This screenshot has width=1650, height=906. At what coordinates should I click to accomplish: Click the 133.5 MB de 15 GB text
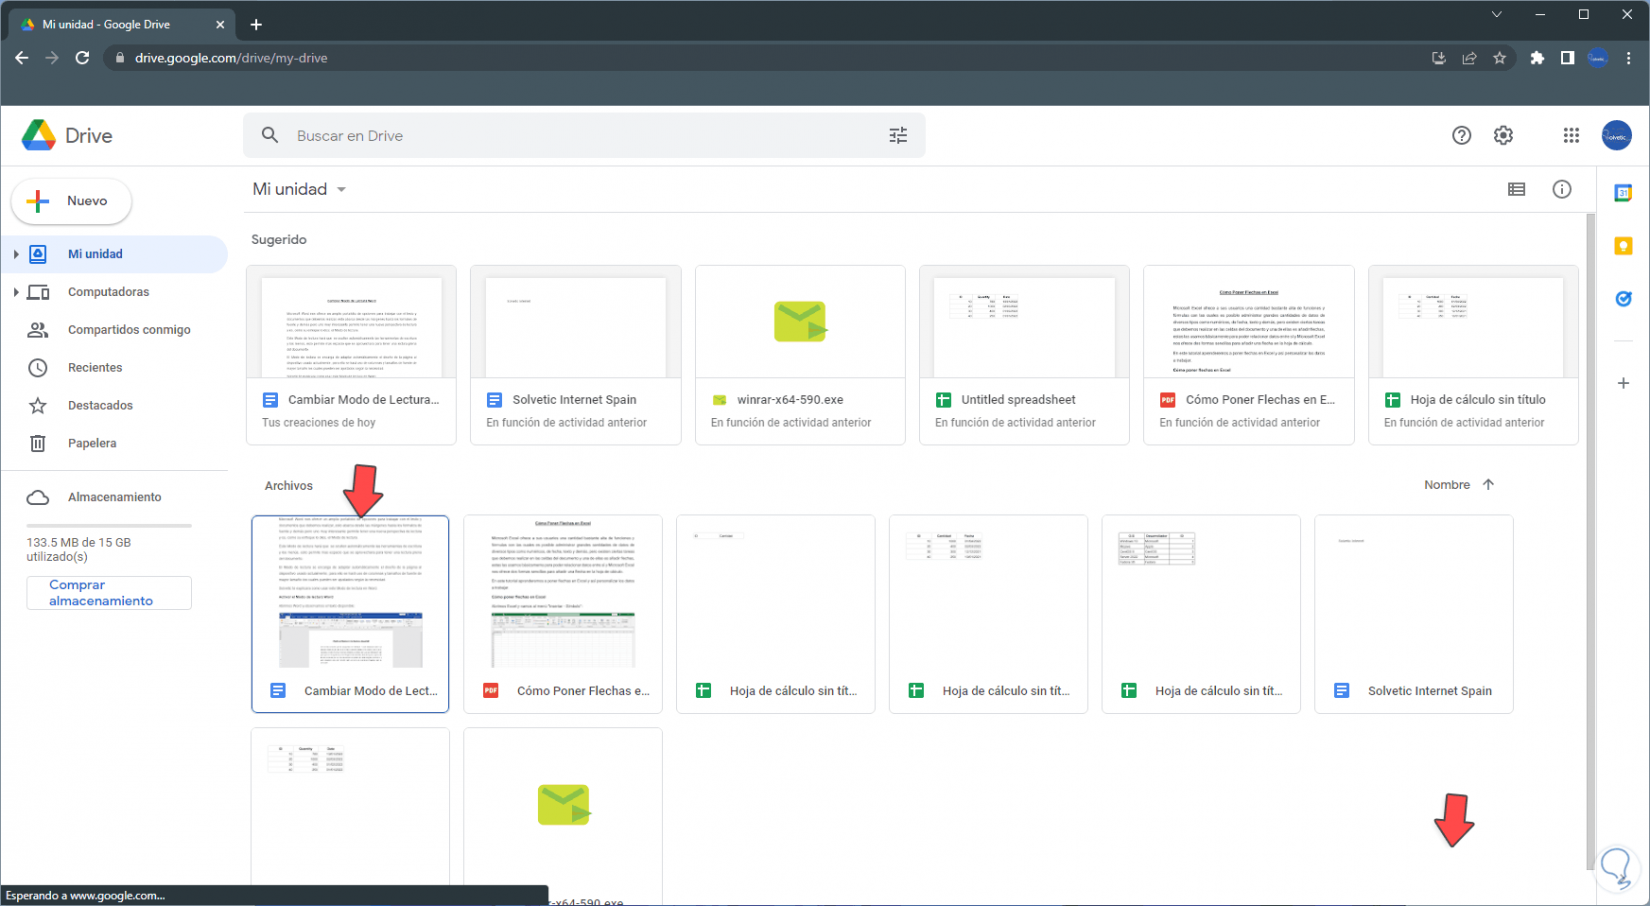pyautogui.click(x=79, y=549)
